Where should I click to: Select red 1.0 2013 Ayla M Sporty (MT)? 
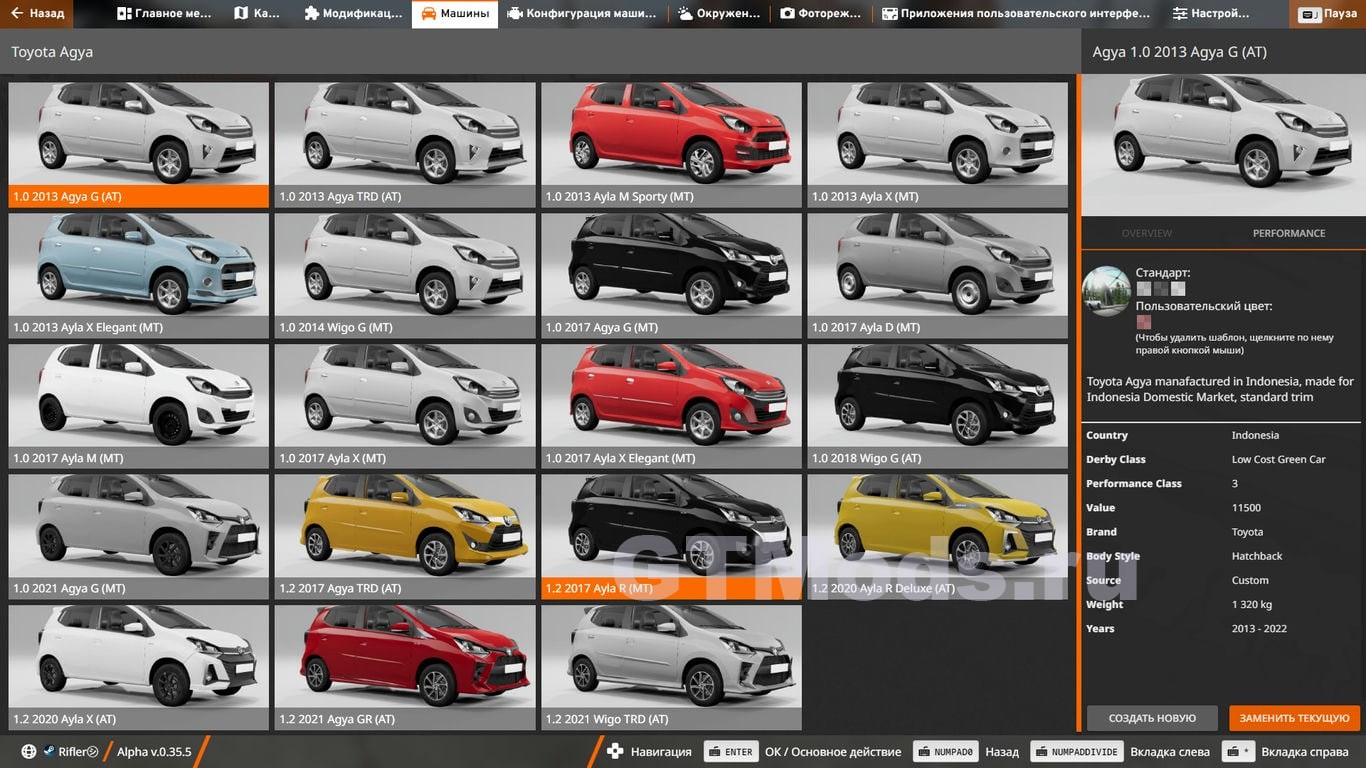(x=671, y=145)
